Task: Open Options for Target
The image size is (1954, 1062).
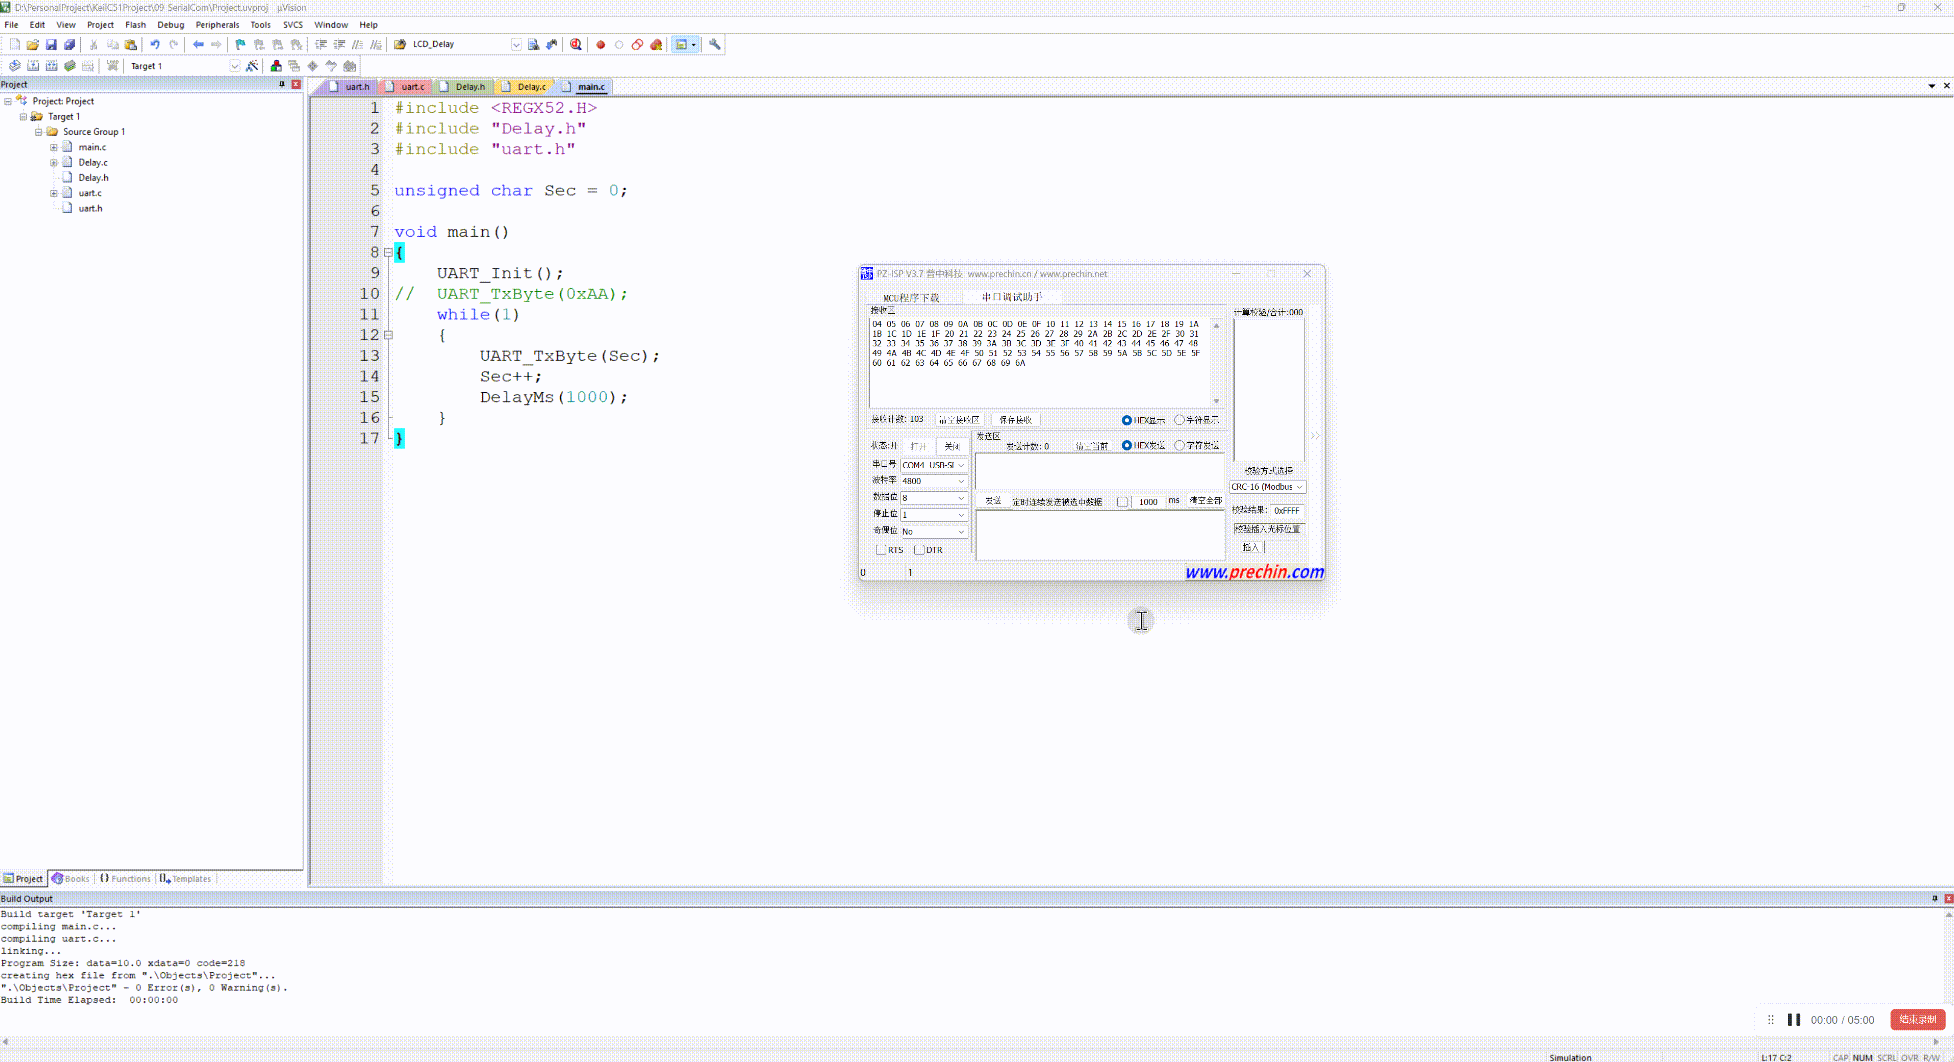Action: click(252, 66)
